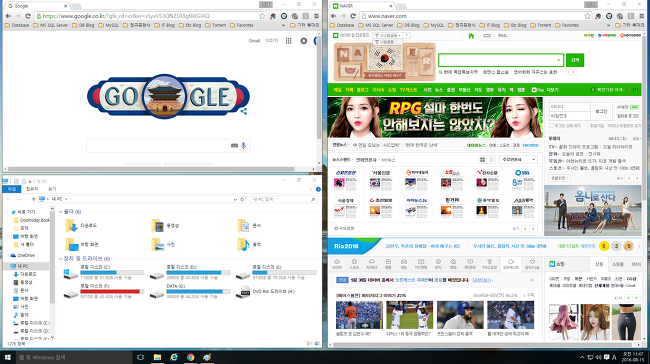This screenshot has height=364, width=650.
Task: Switch to the NAVER browser tab
Action: (x=362, y=6)
